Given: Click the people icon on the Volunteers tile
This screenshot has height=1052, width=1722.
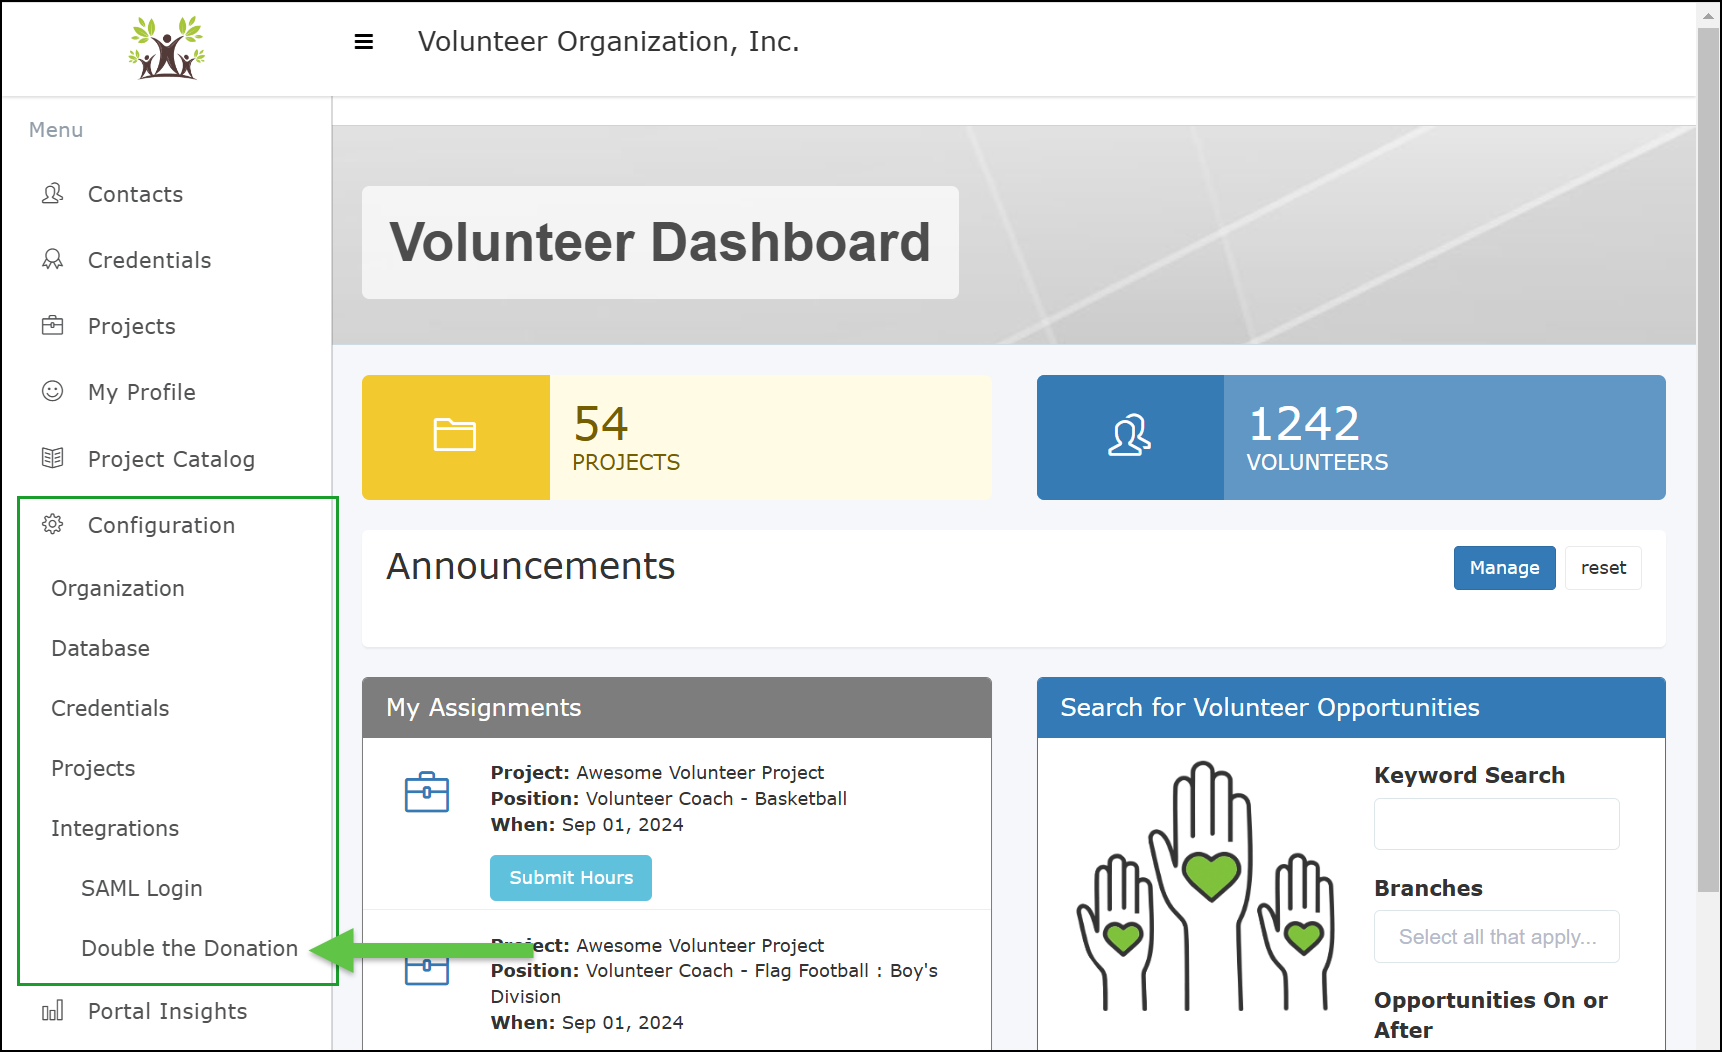Looking at the screenshot, I should pos(1129,437).
